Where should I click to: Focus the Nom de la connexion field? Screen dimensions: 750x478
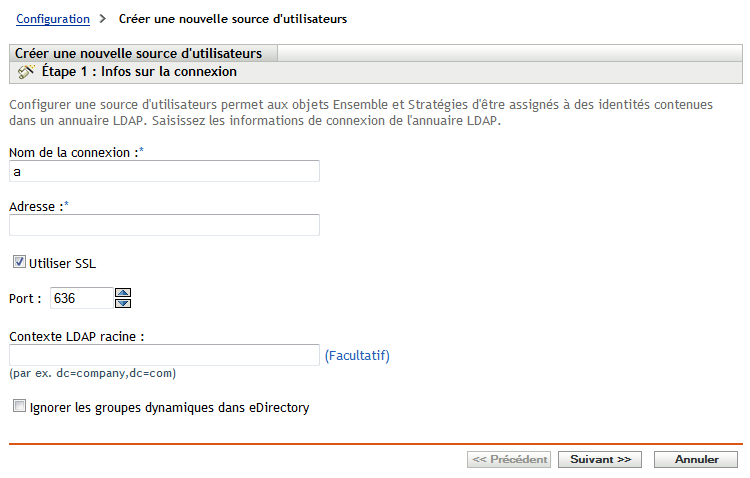[164, 172]
